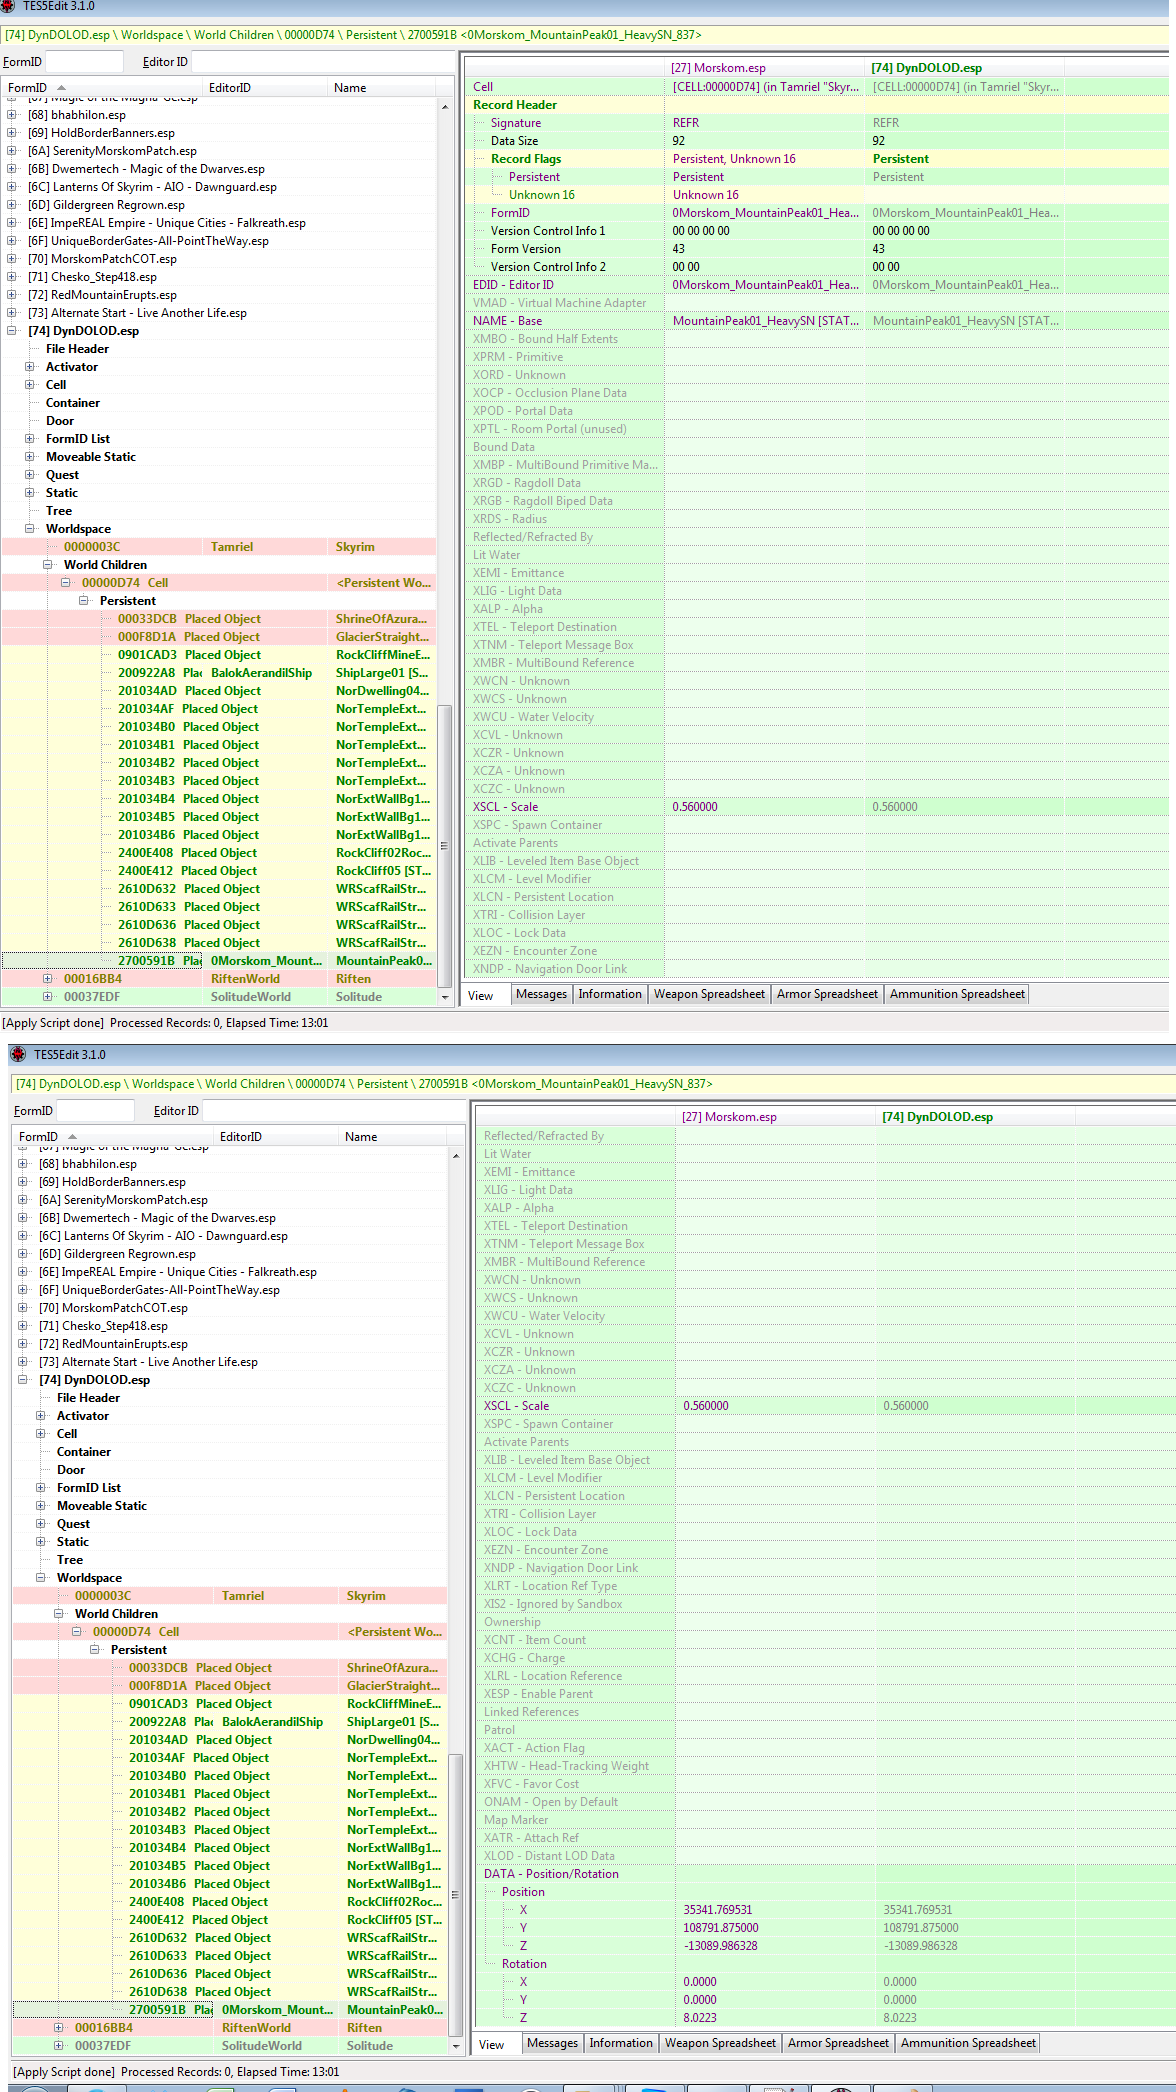Open the Messages tab in the upper window

coord(541,994)
